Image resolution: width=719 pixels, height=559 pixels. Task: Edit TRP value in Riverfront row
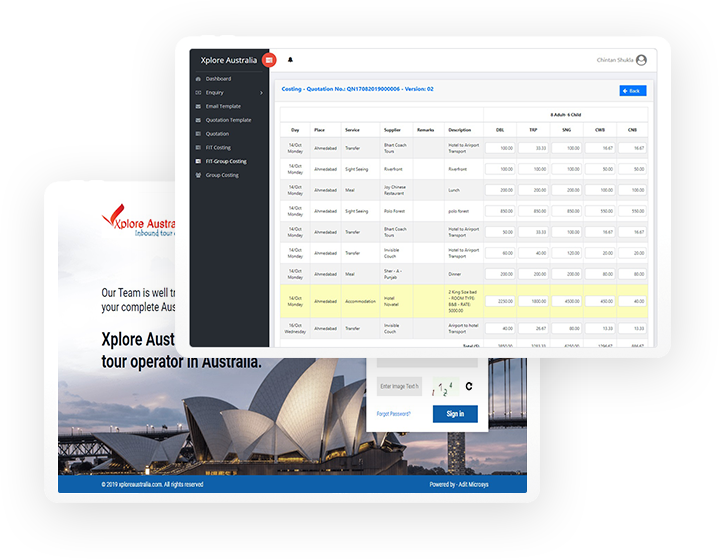tap(533, 169)
